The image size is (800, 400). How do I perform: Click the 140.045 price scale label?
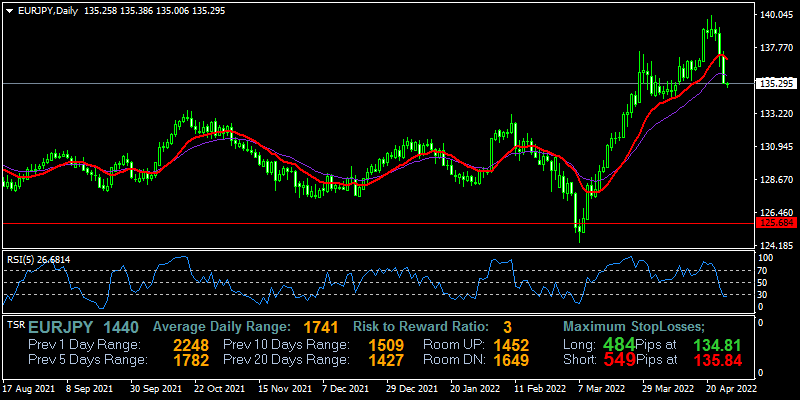coord(776,15)
